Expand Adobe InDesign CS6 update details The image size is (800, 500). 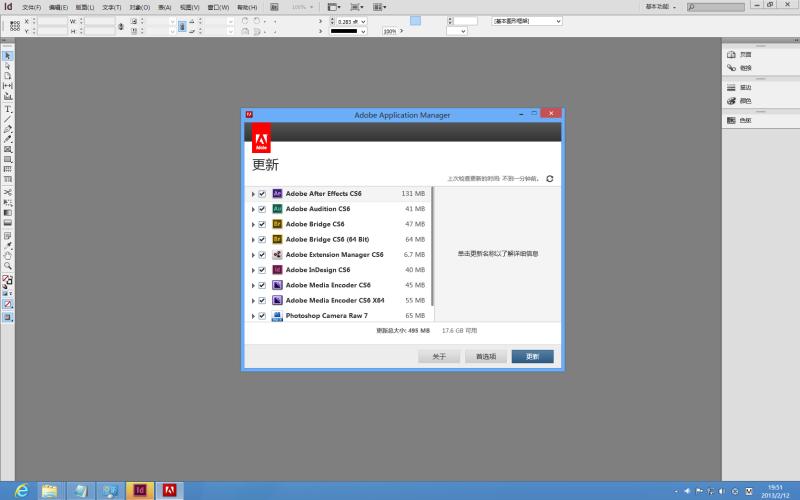[x=253, y=270]
